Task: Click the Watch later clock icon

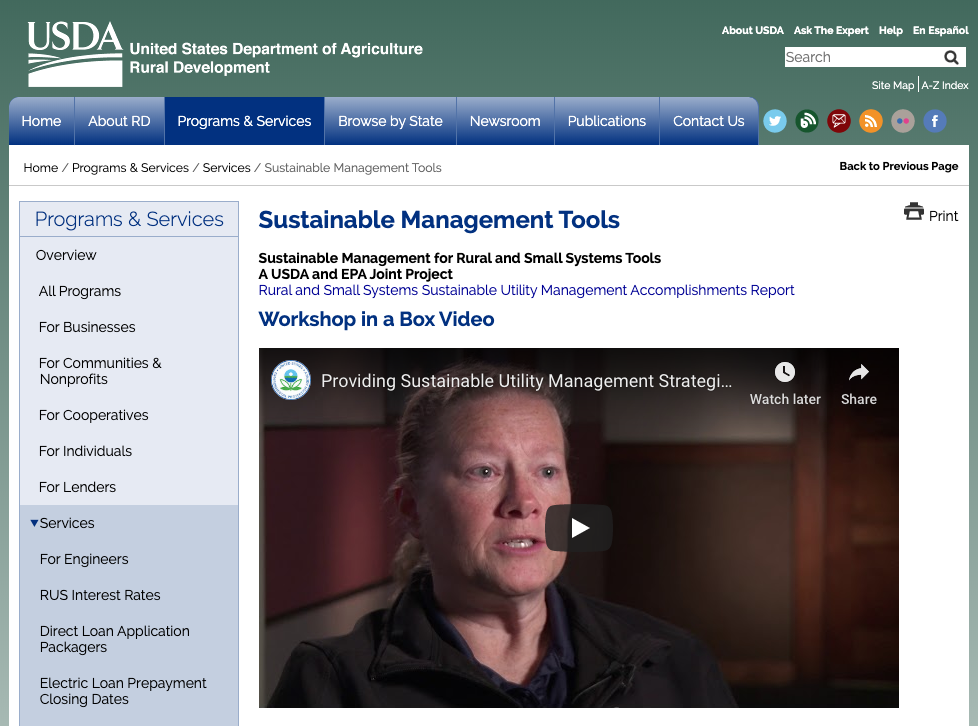Action: tap(785, 372)
